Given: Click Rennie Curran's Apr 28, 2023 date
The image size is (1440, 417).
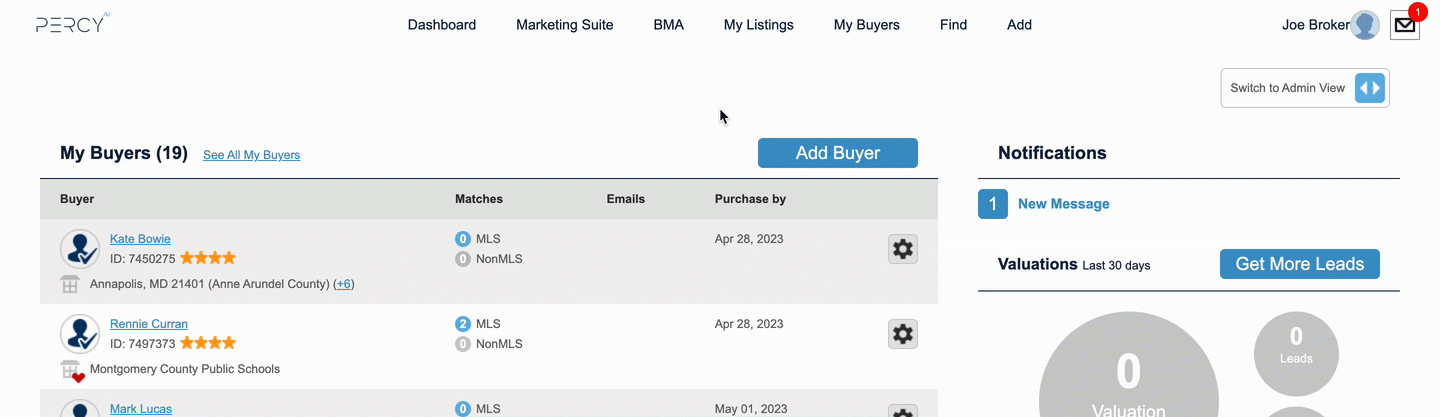Looking at the screenshot, I should pos(749,324).
